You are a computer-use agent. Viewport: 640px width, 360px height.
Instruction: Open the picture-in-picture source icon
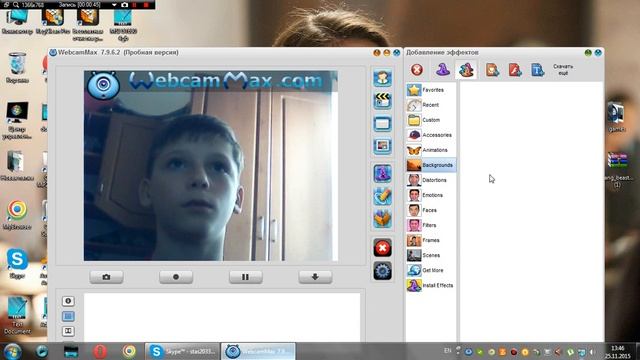(x=382, y=146)
